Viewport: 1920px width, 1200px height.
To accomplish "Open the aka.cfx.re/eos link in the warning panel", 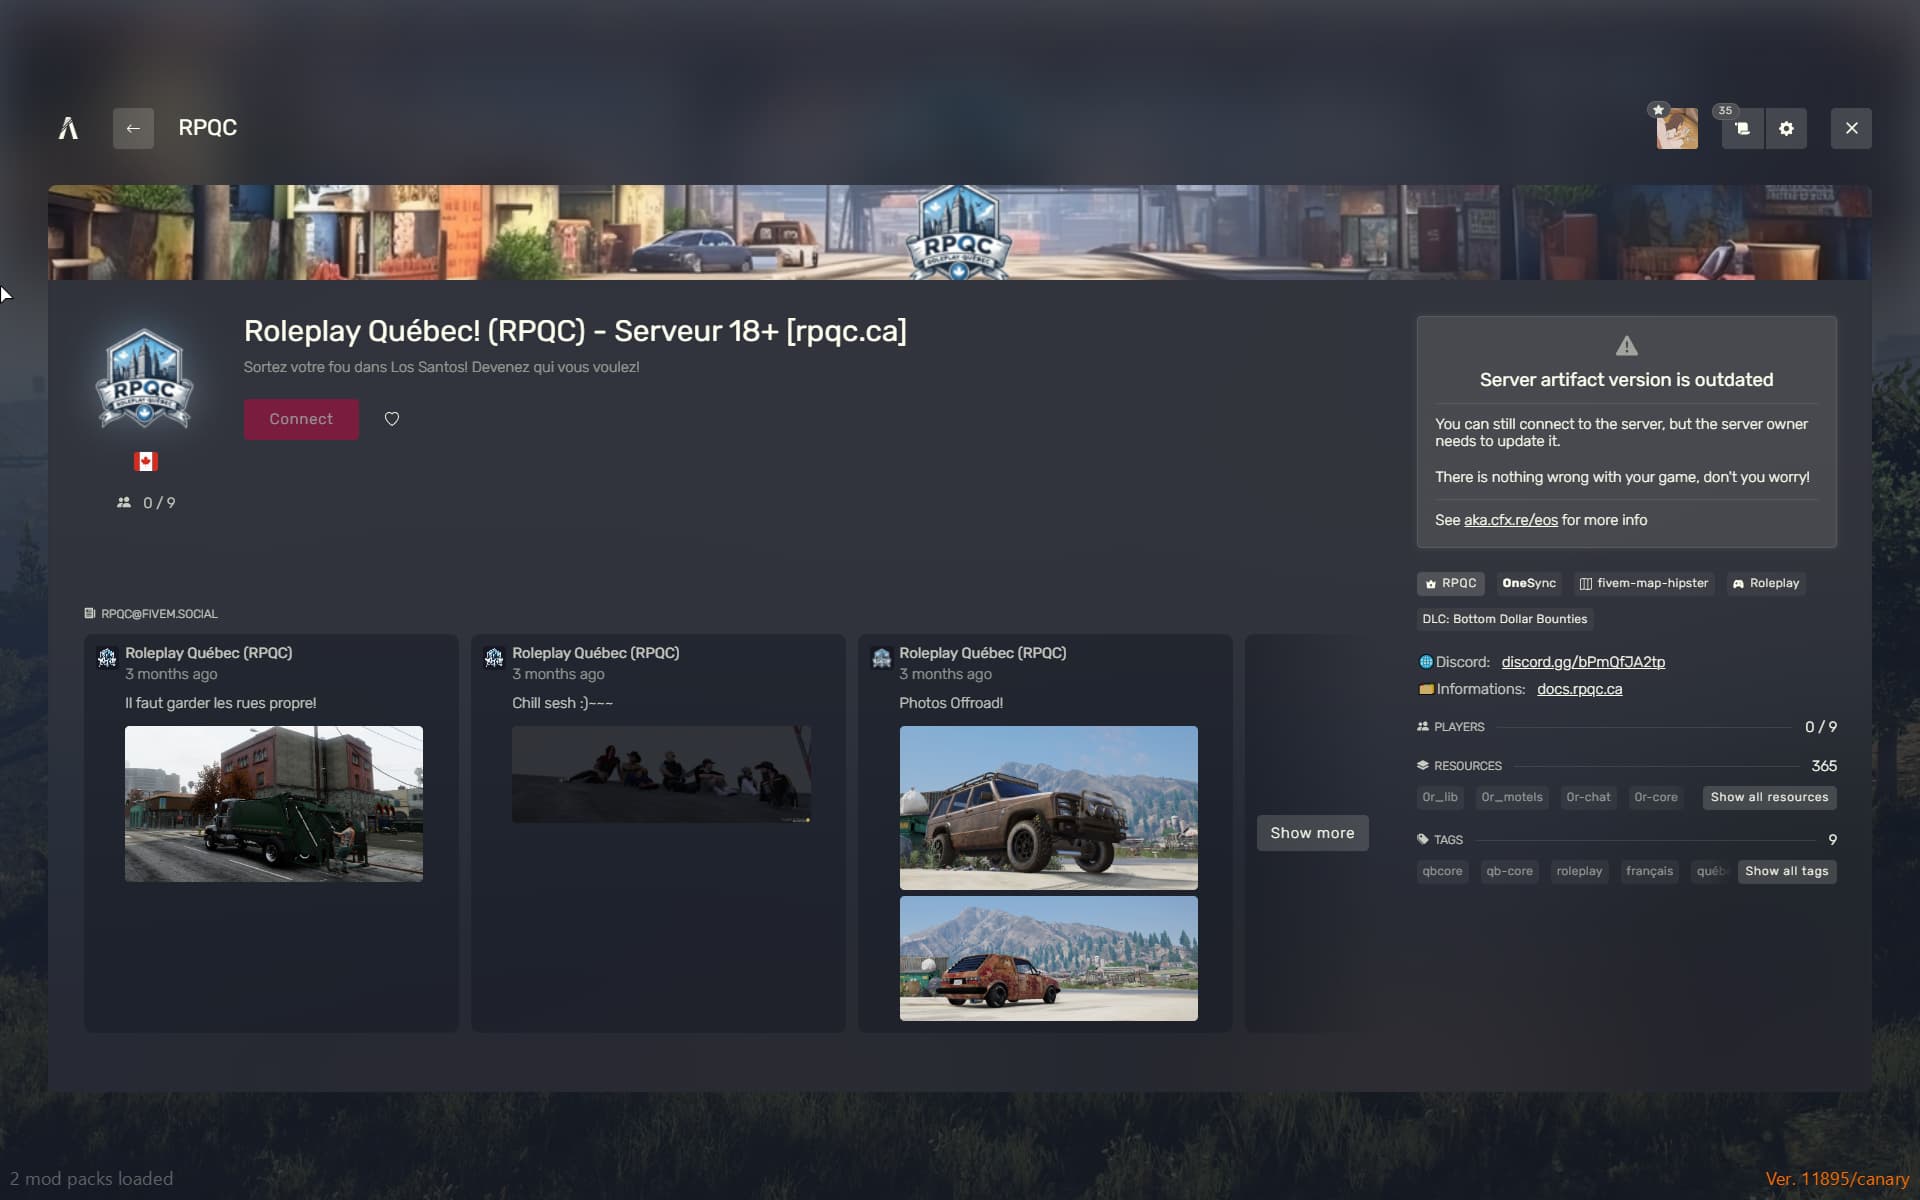I will [1510, 520].
